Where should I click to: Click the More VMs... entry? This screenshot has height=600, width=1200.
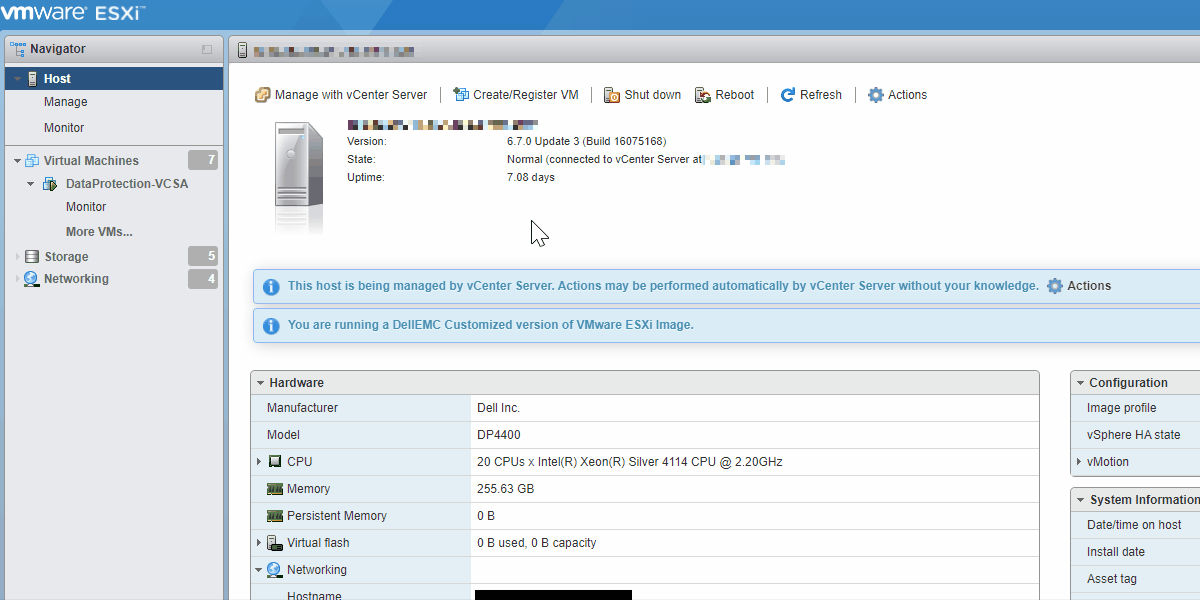coord(99,232)
